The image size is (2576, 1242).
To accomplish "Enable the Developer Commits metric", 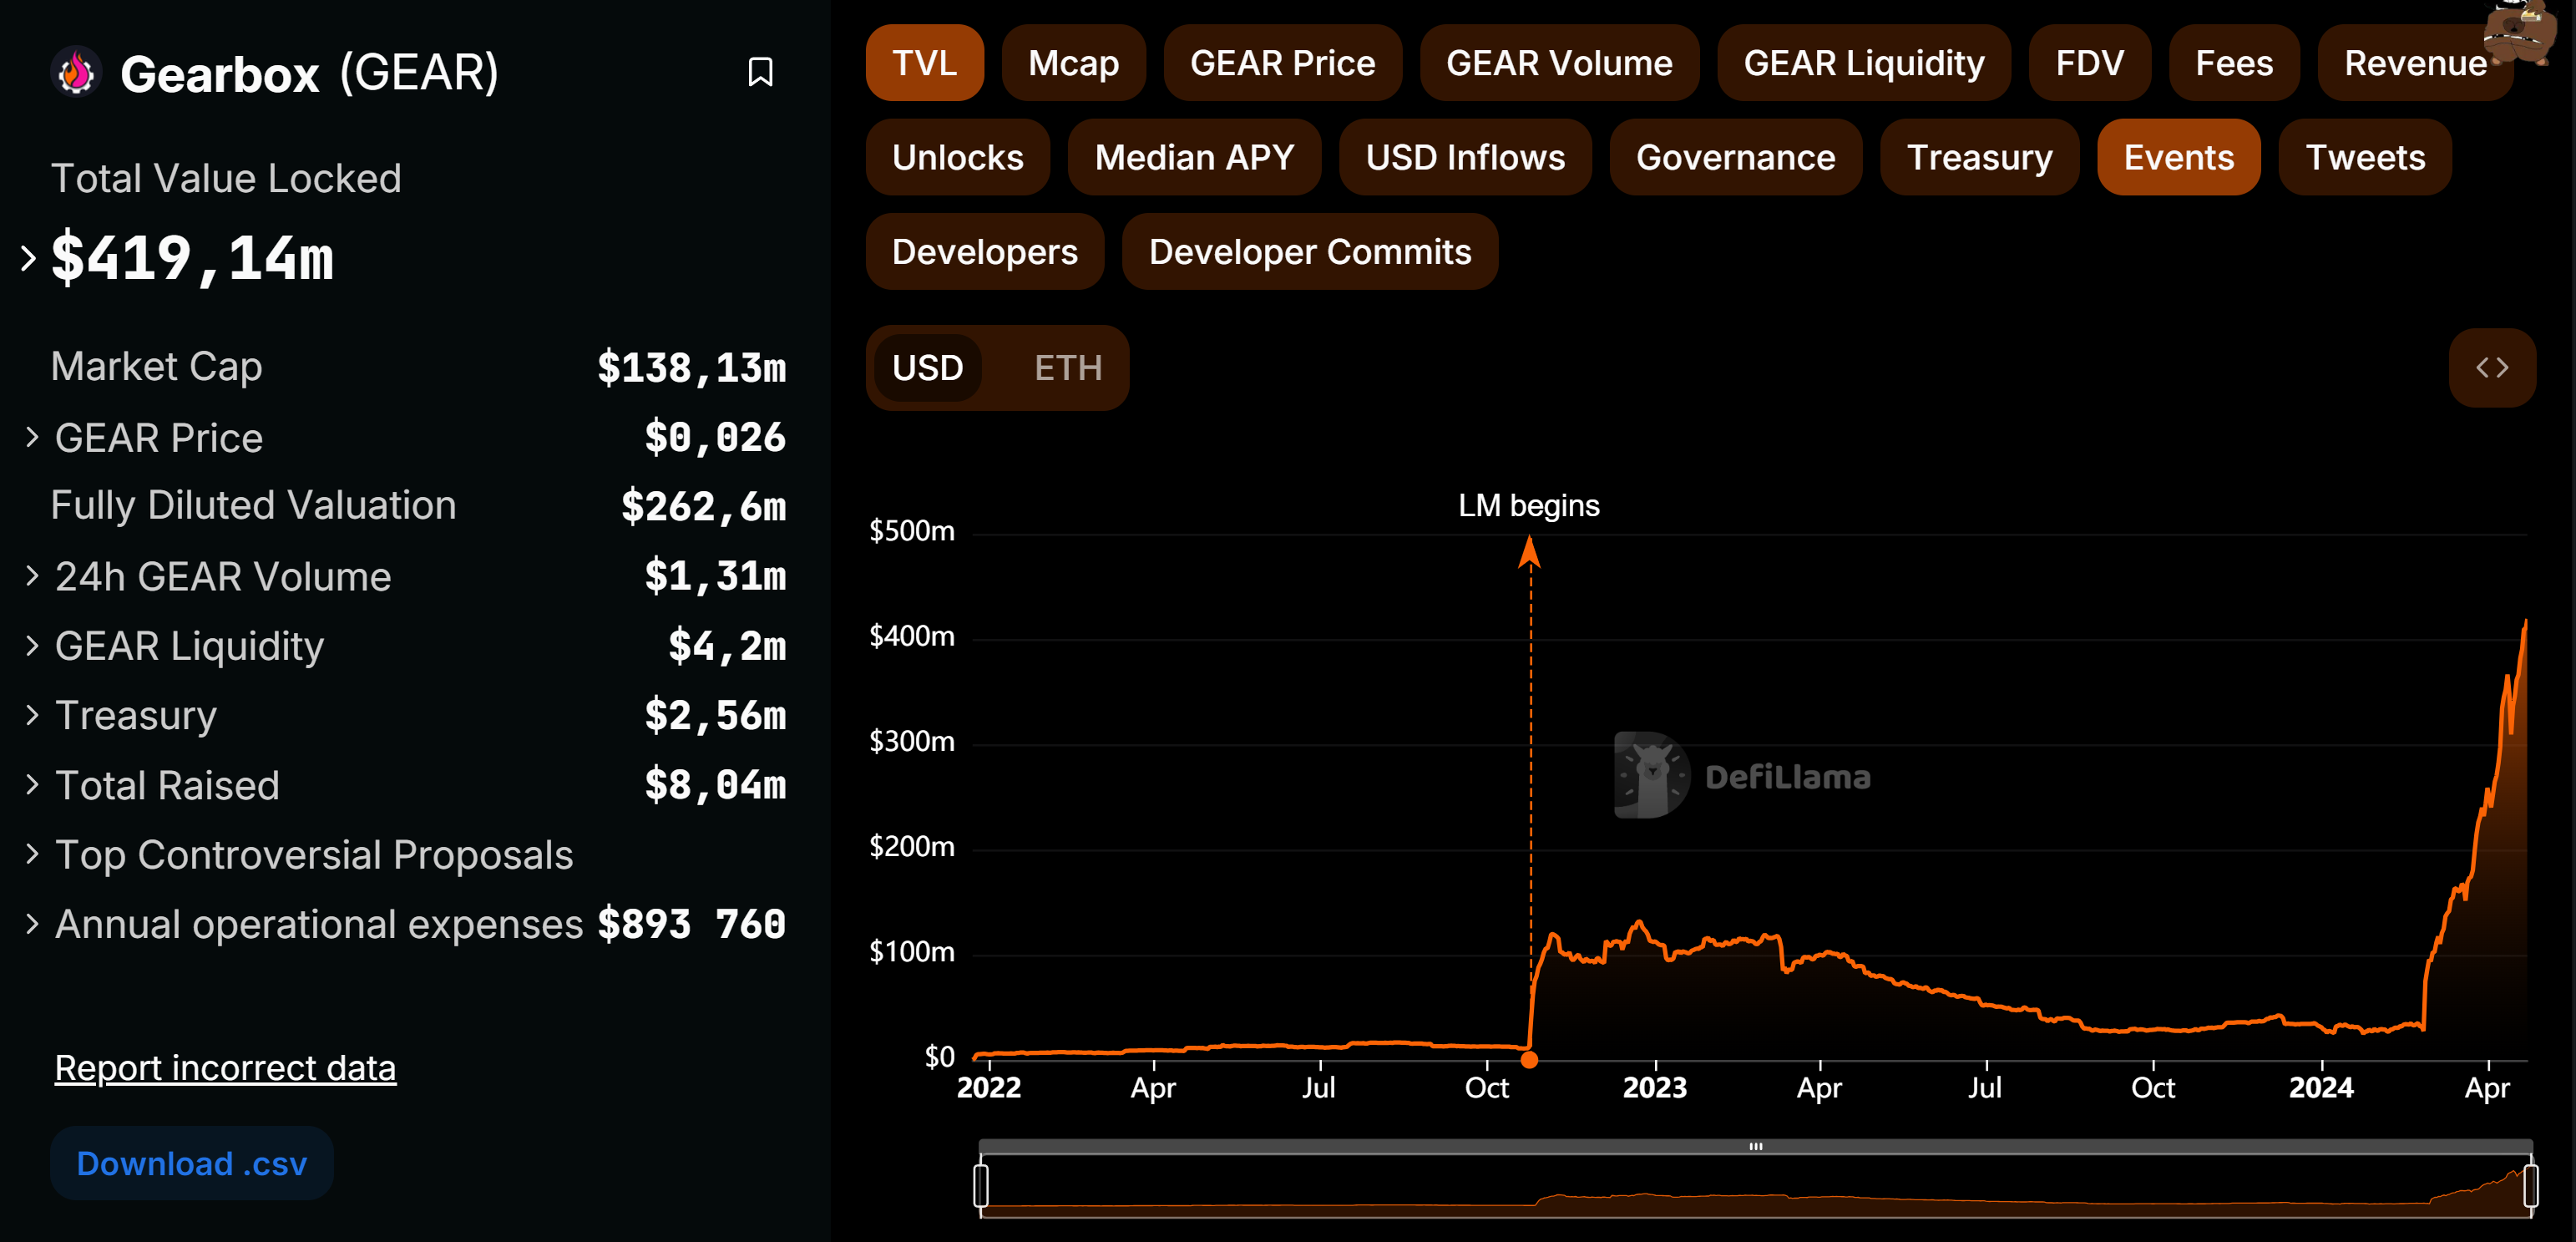I will click(x=1309, y=252).
